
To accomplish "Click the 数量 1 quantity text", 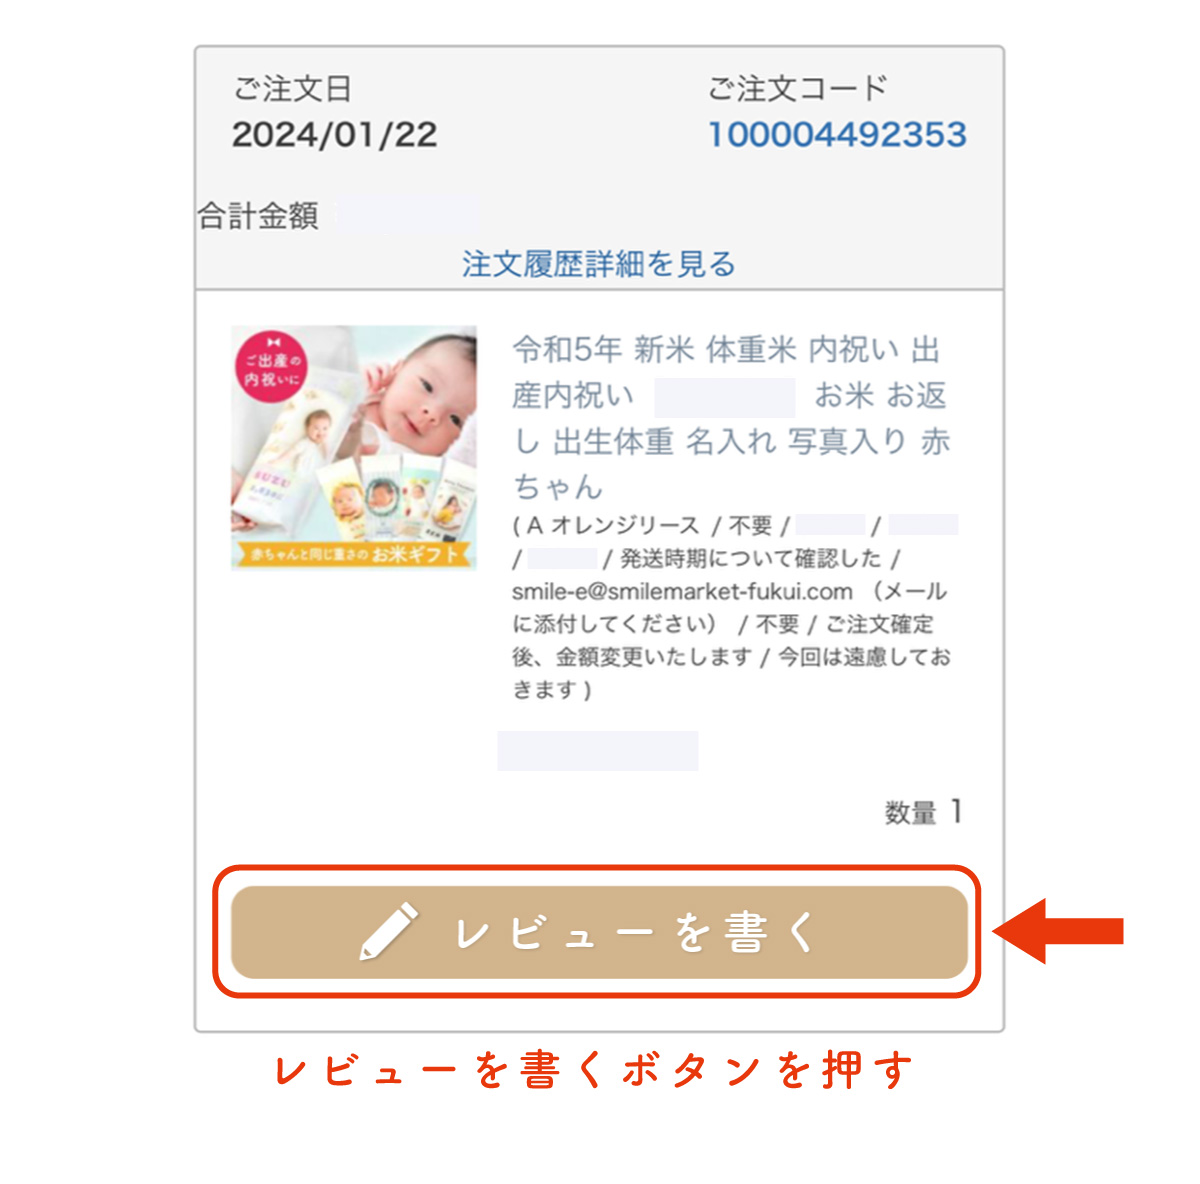I will pos(923,812).
